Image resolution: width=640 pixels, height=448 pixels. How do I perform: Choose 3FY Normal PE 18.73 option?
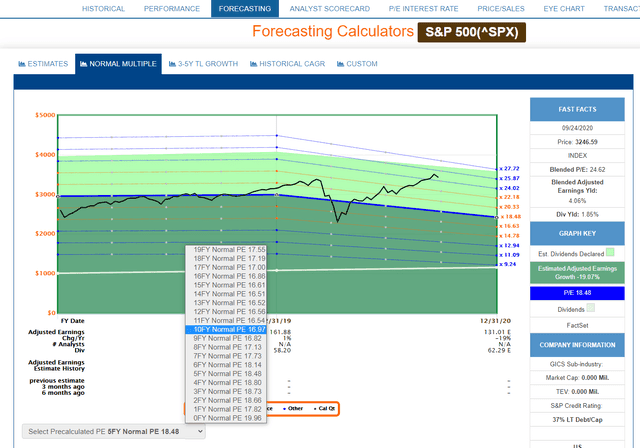(226, 391)
